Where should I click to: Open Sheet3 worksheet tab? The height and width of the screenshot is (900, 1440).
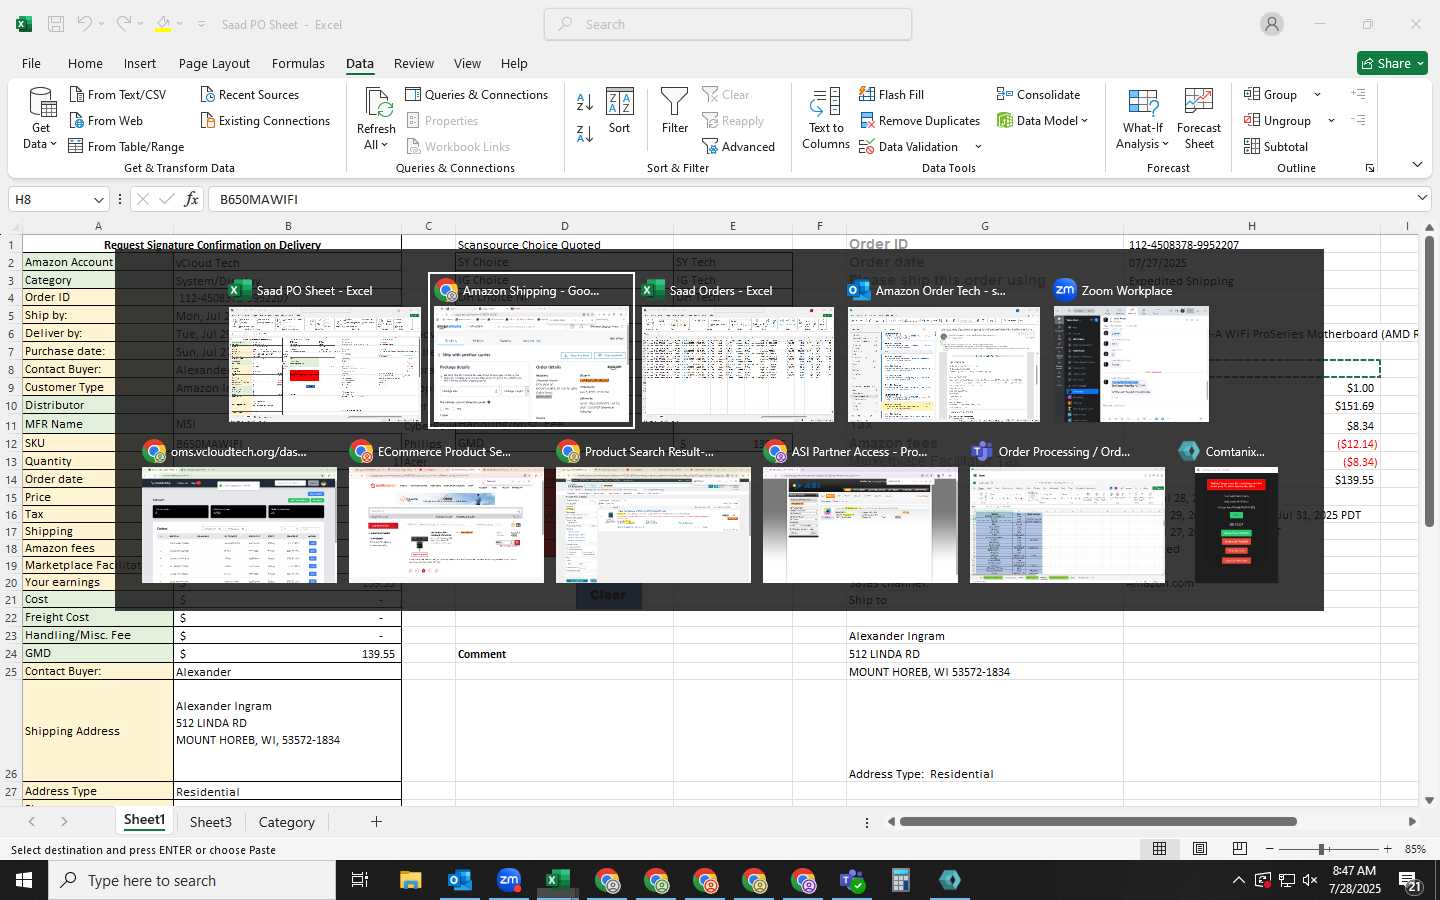tap(210, 822)
